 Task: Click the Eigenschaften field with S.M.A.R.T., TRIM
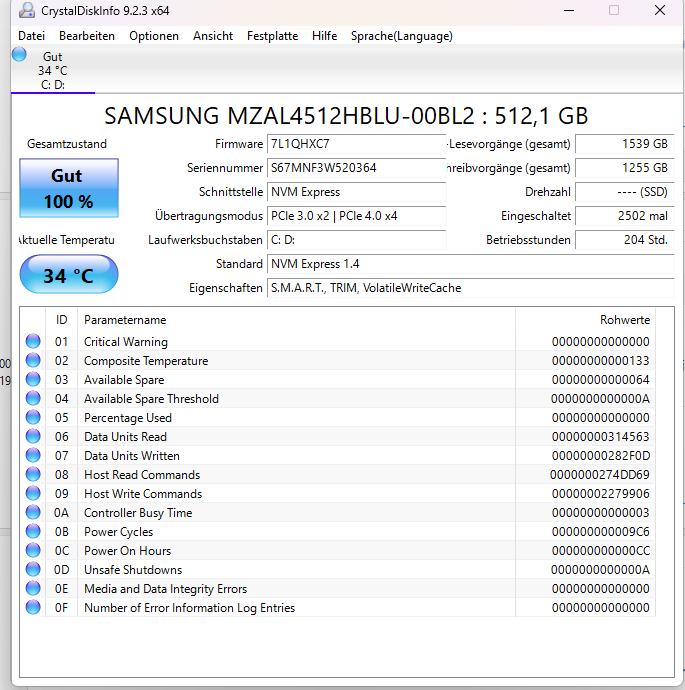pyautogui.click(x=470, y=288)
